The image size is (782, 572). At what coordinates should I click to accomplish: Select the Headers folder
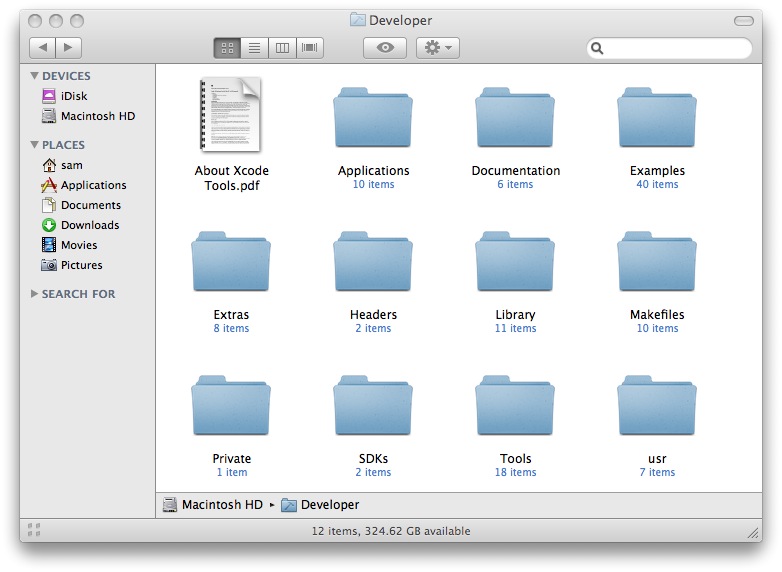(373, 261)
